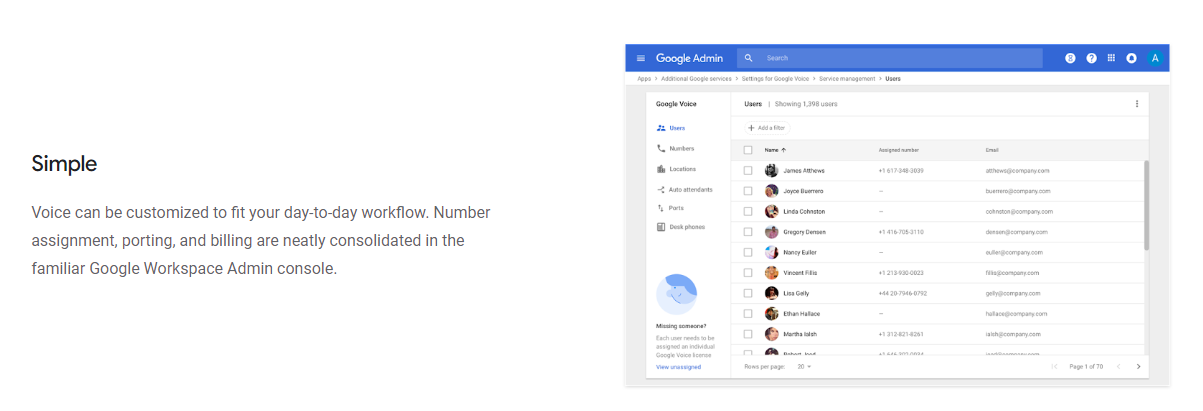Select Auto attendants in sidebar
Image resolution: width=1203 pixels, height=411 pixels.
[691, 189]
